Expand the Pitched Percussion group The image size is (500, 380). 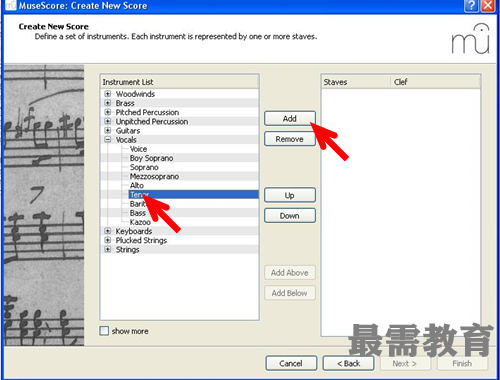click(x=108, y=112)
